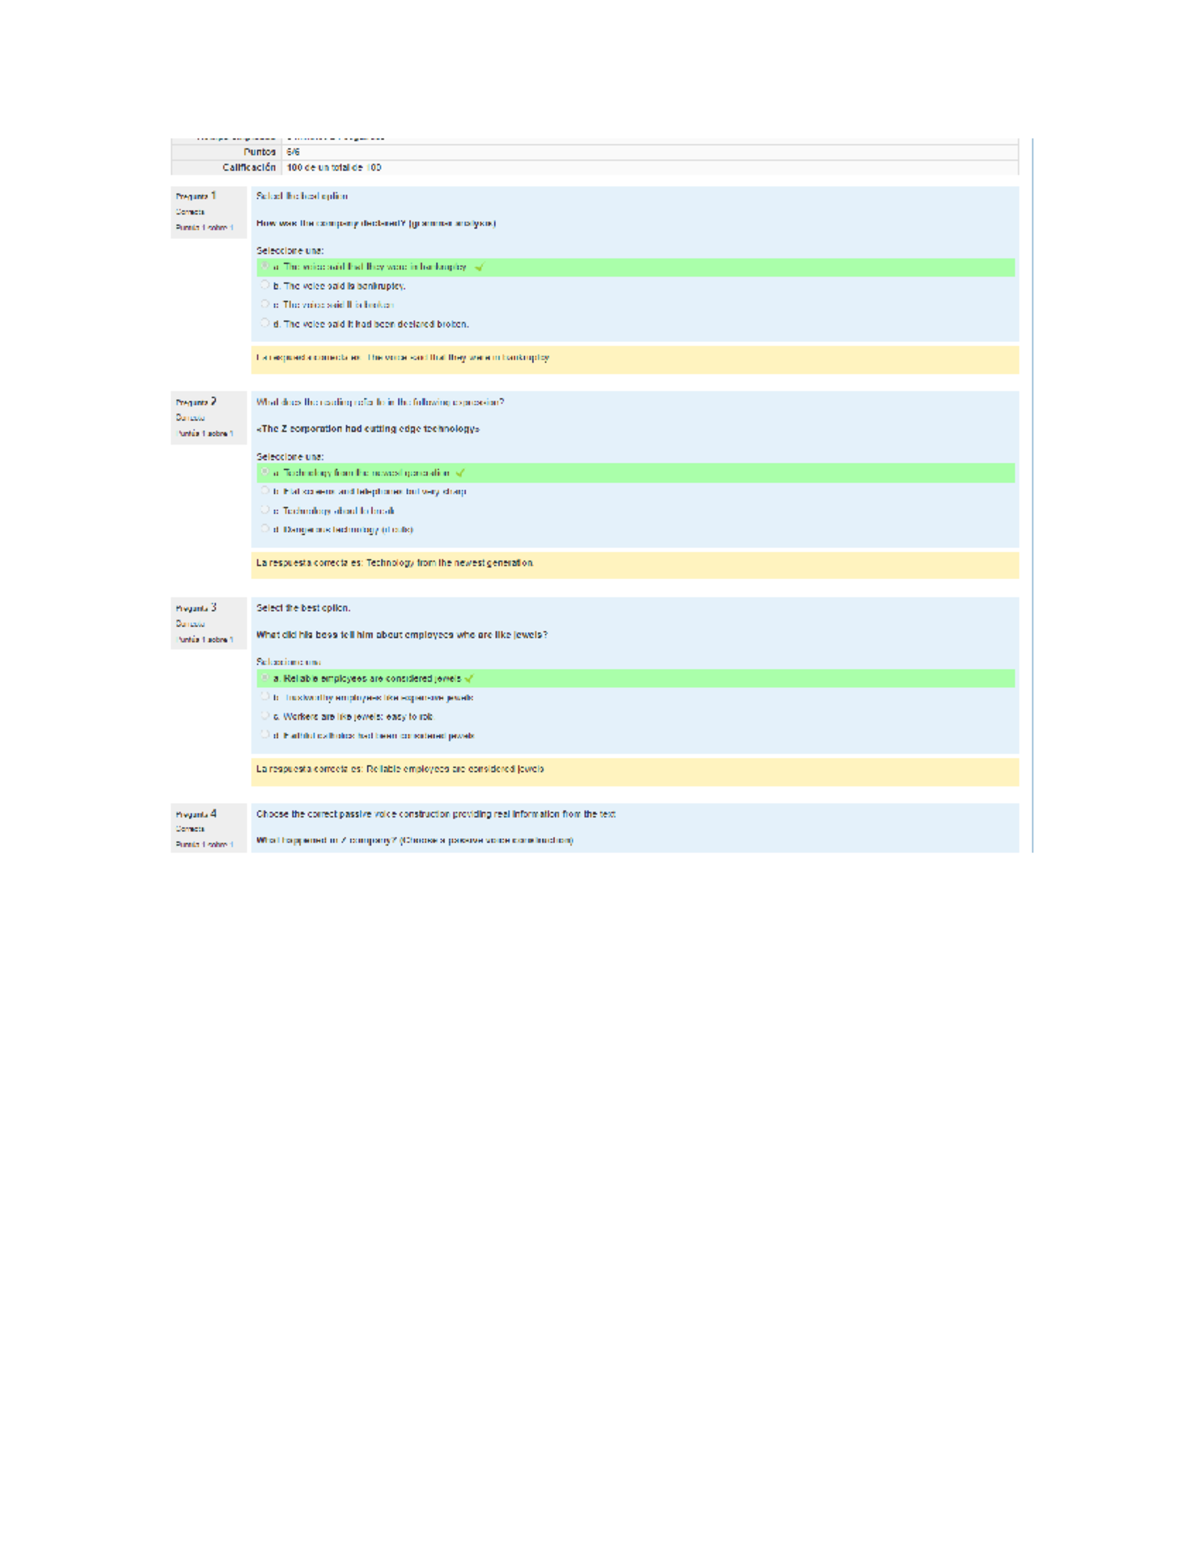Click the Pregunta 4 question text

click(437, 816)
